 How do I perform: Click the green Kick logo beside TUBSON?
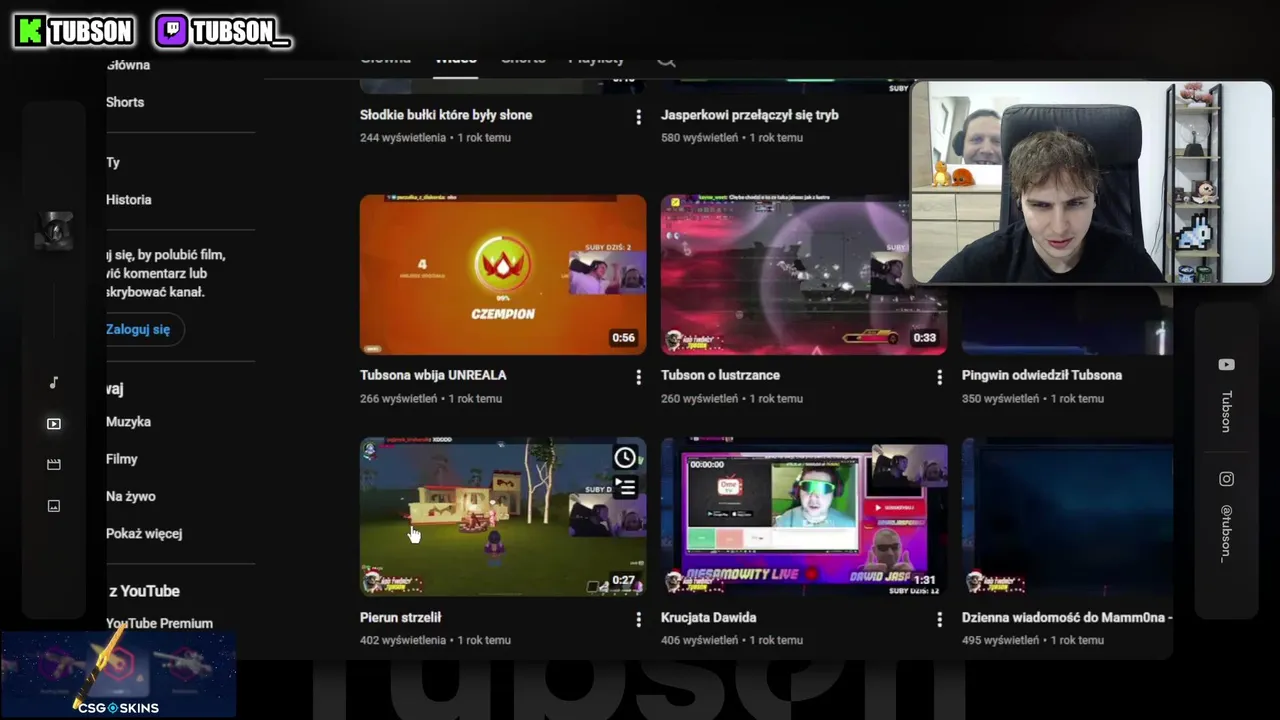[31, 31]
